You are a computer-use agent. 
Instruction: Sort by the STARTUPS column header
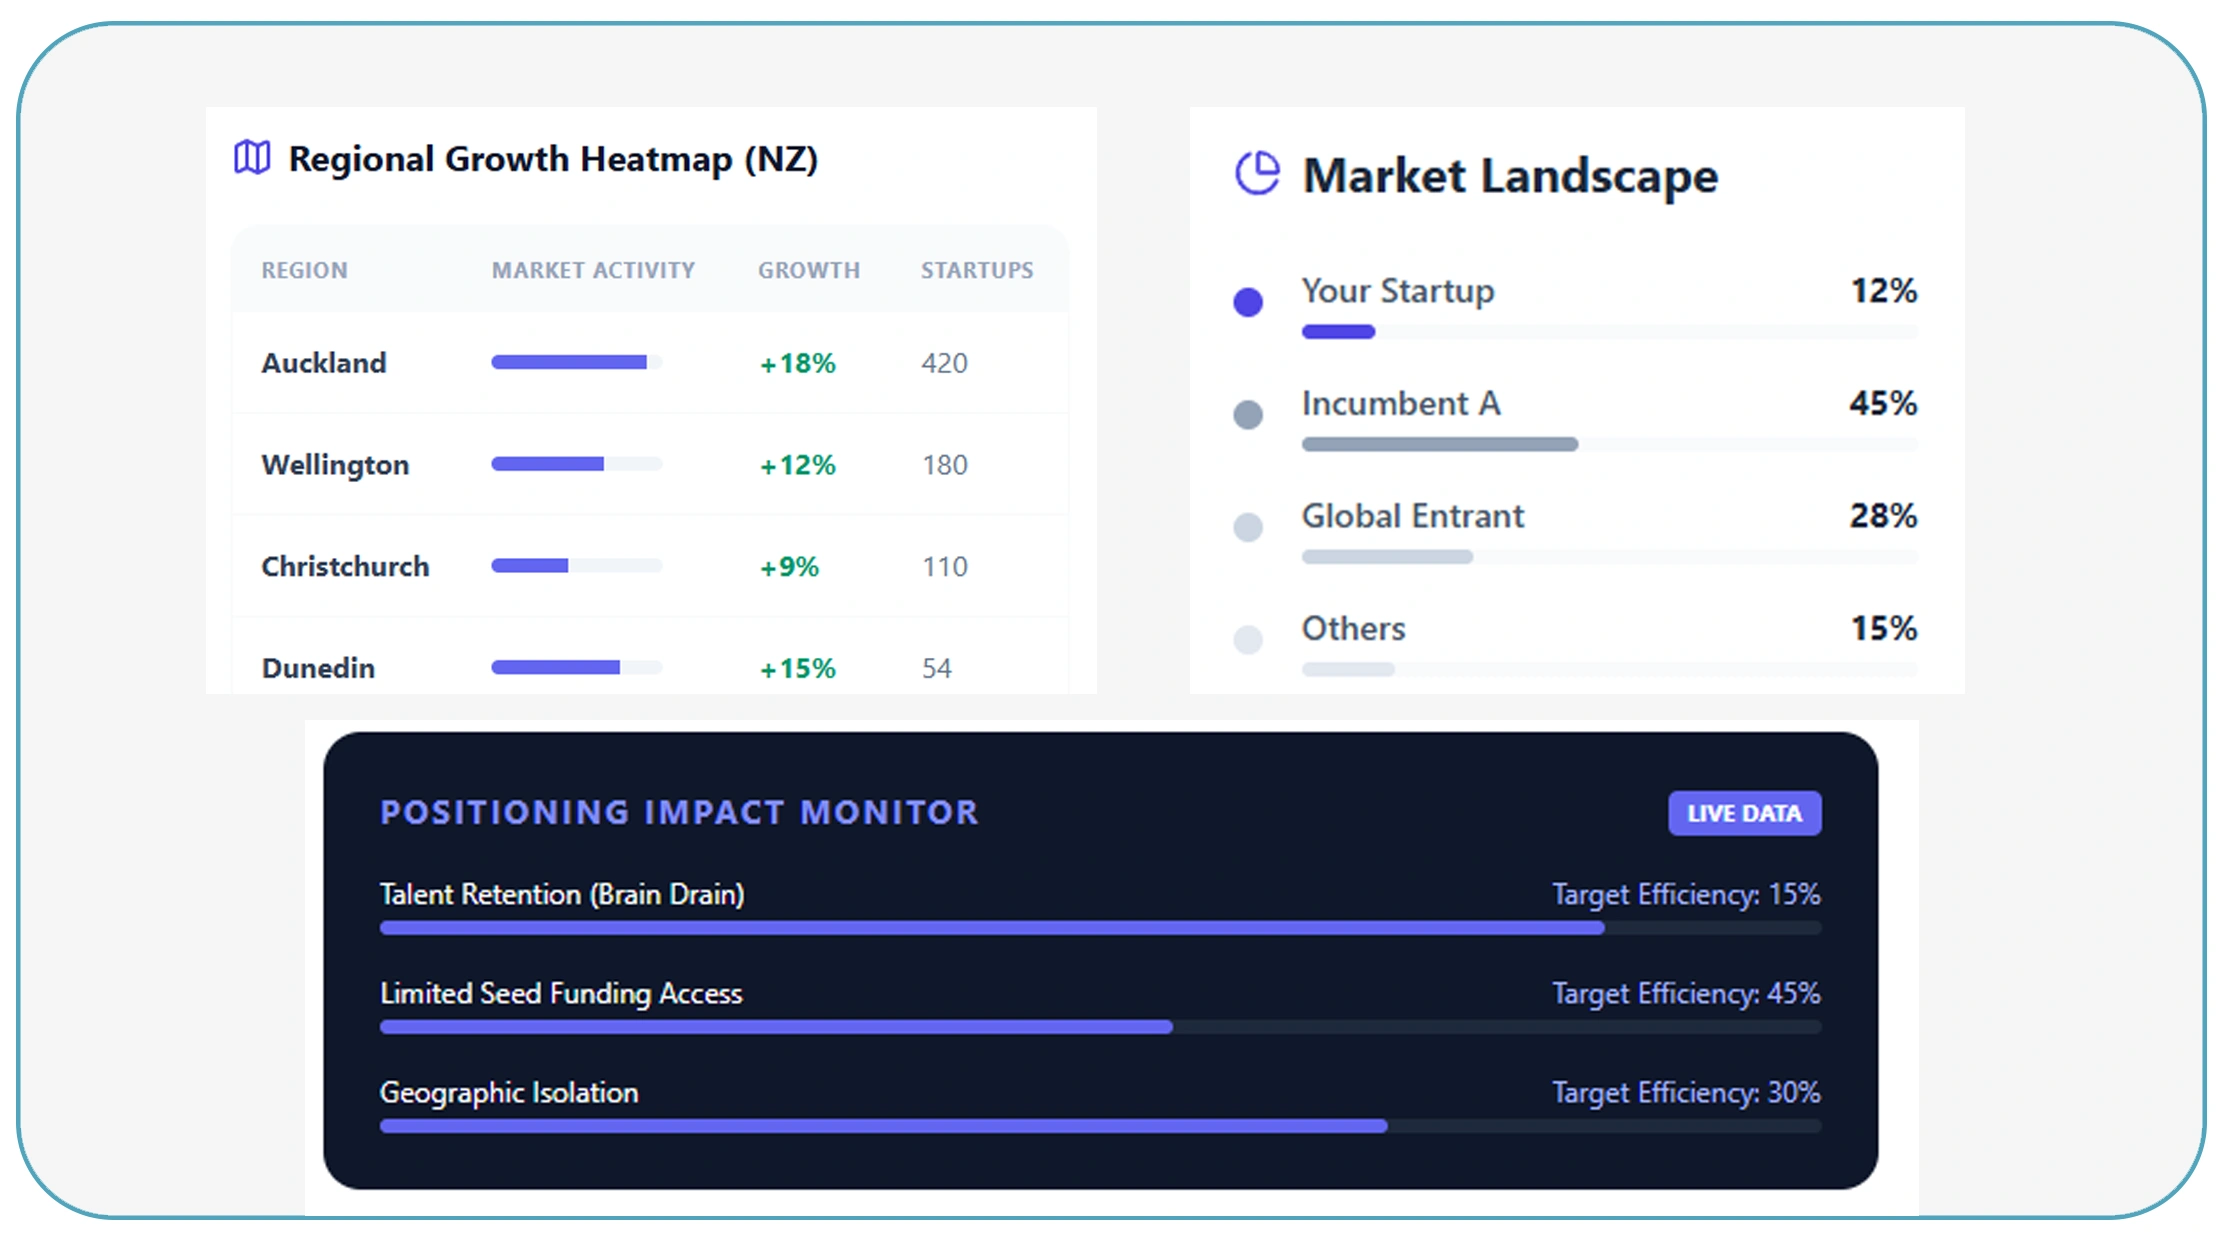point(977,269)
